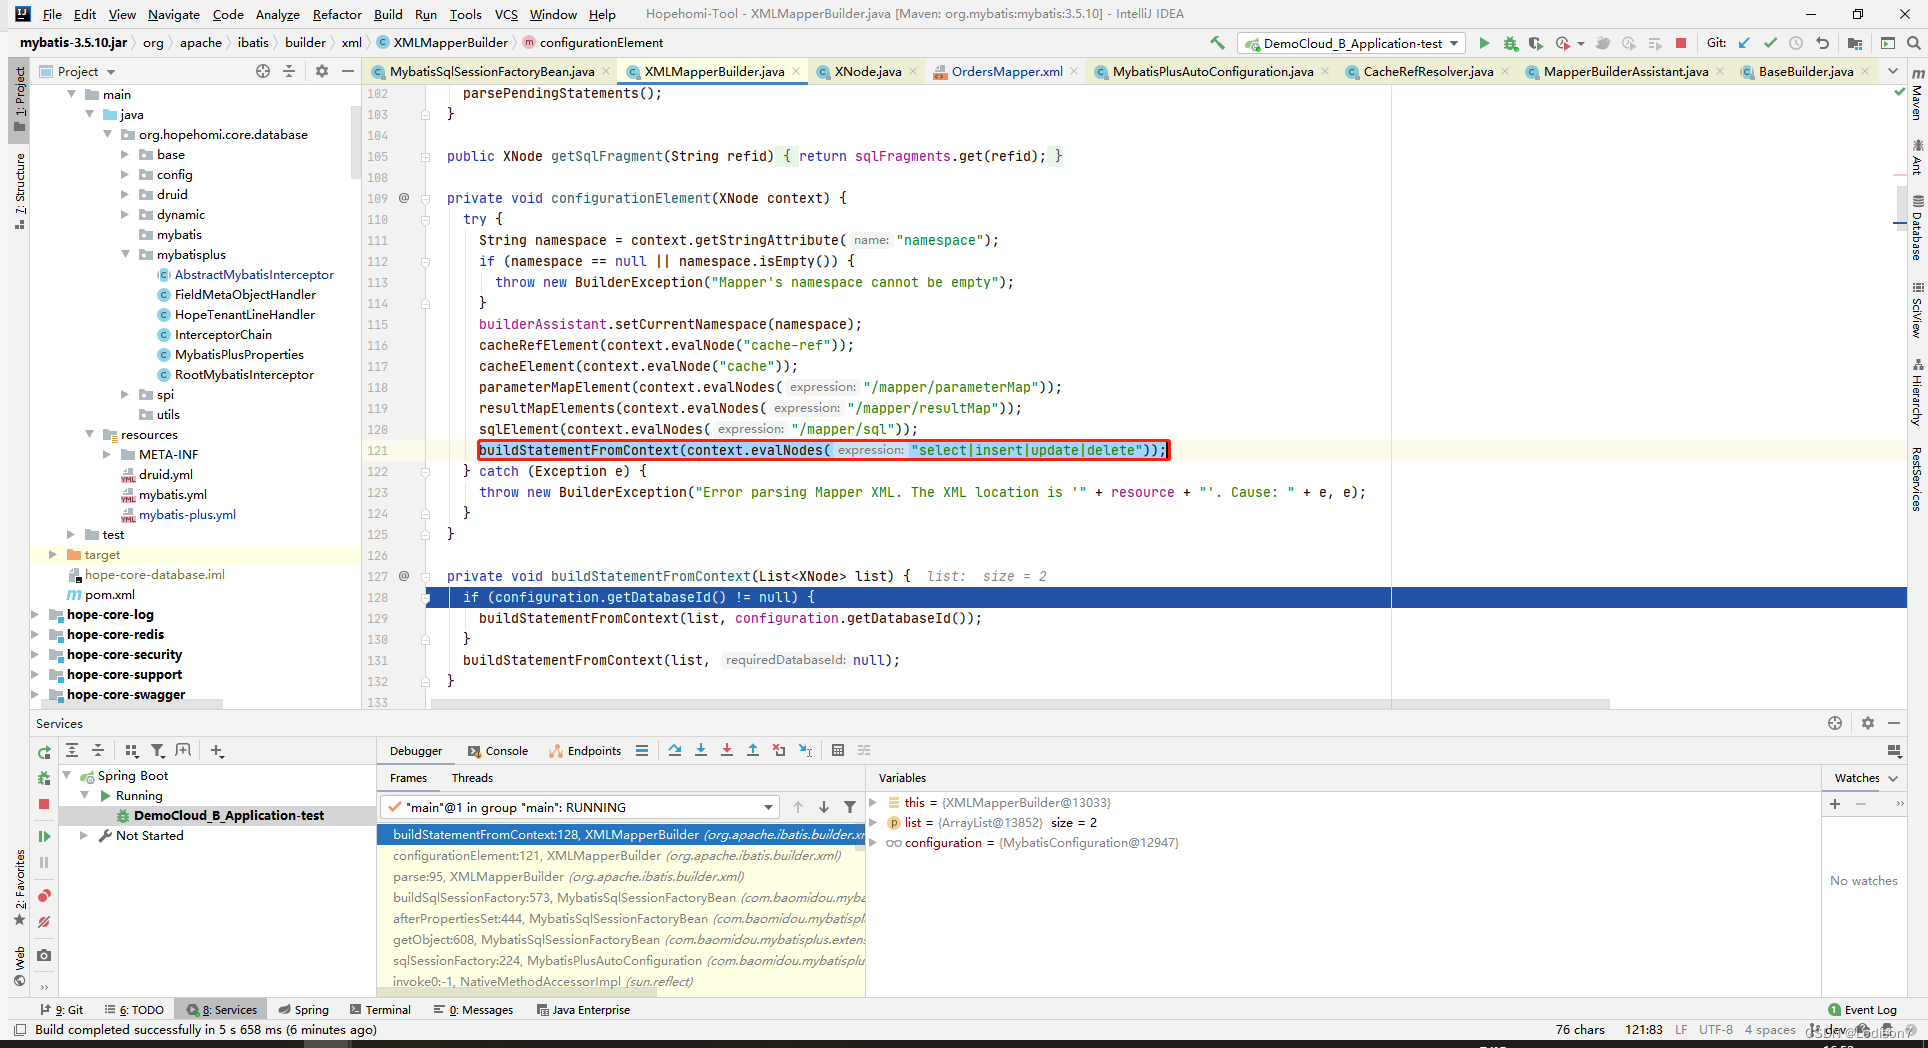Open the Project view mode dropdown
The height and width of the screenshot is (1048, 1928).
click(77, 71)
